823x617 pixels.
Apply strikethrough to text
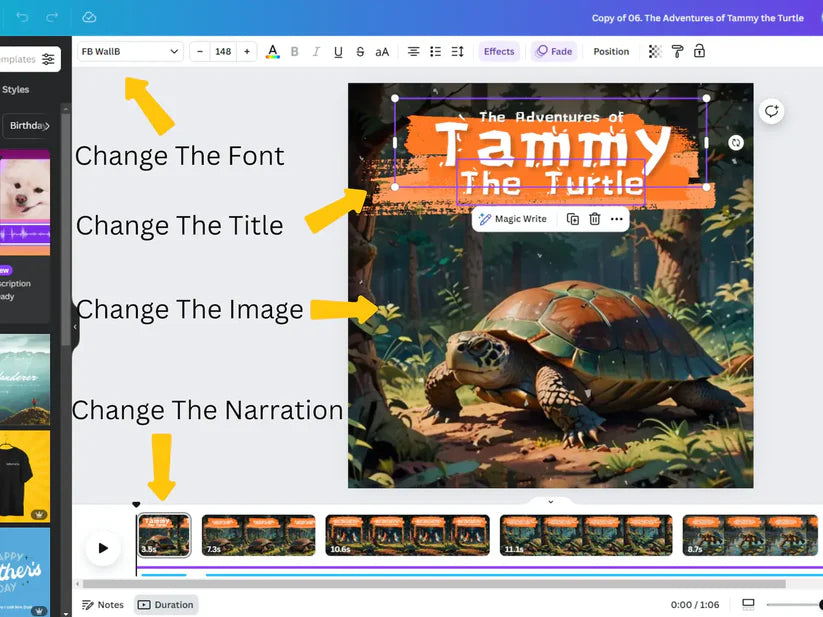click(x=360, y=52)
